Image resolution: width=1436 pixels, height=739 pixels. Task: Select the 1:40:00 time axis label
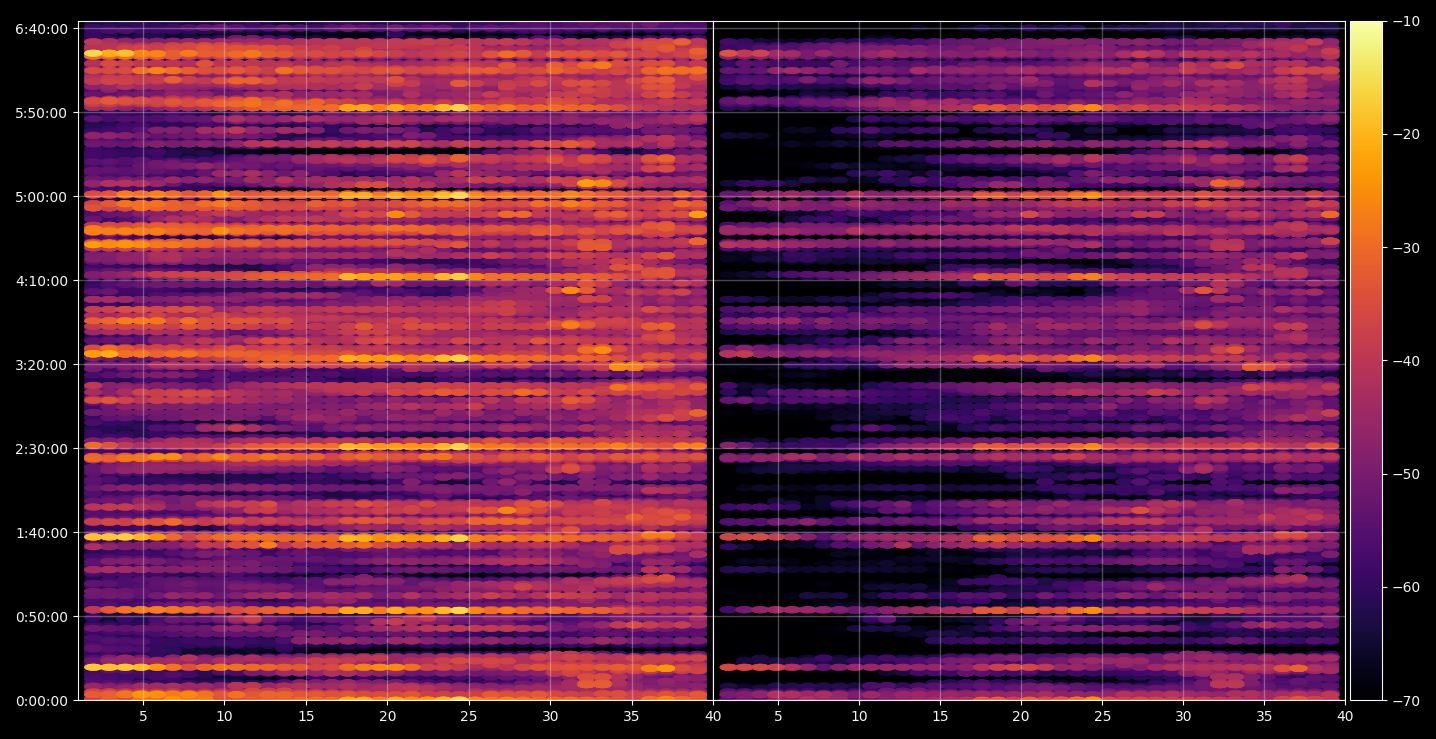click(42, 533)
